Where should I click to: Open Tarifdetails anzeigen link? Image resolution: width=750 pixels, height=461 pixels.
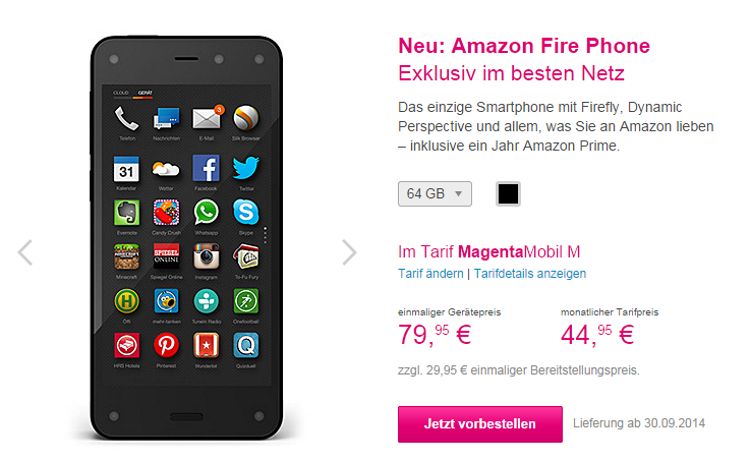530,274
